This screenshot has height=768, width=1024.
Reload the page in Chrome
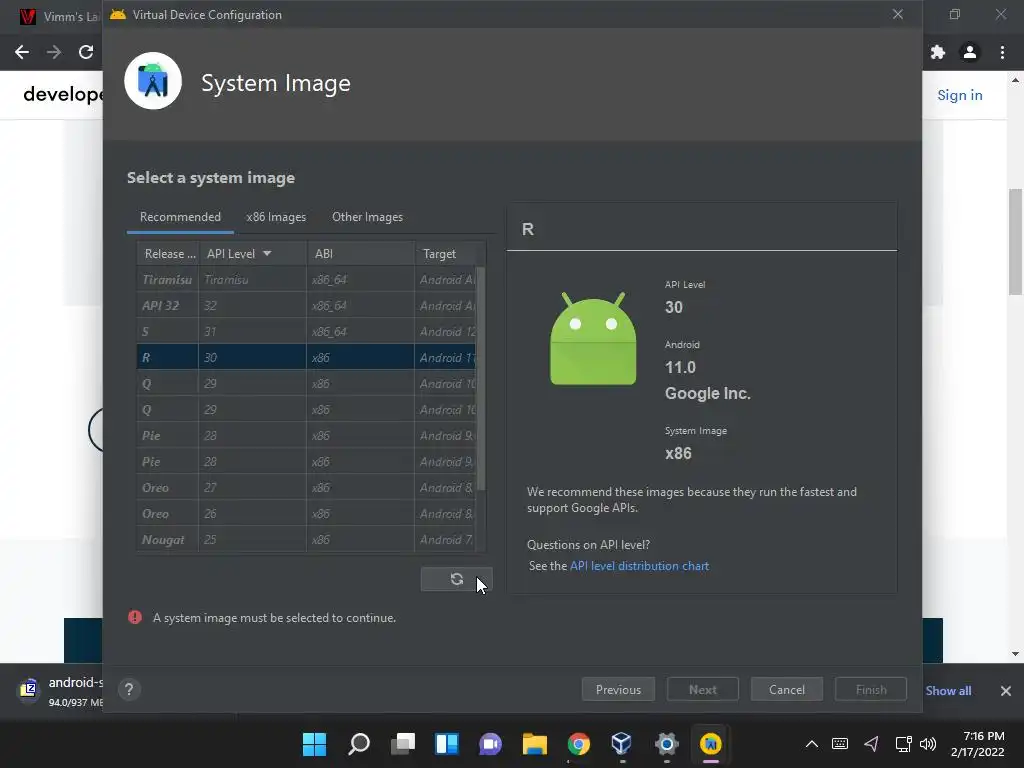86,52
